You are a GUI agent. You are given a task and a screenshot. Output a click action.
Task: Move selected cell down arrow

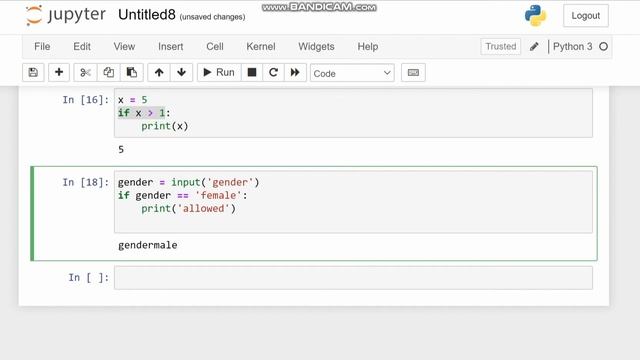(x=181, y=73)
